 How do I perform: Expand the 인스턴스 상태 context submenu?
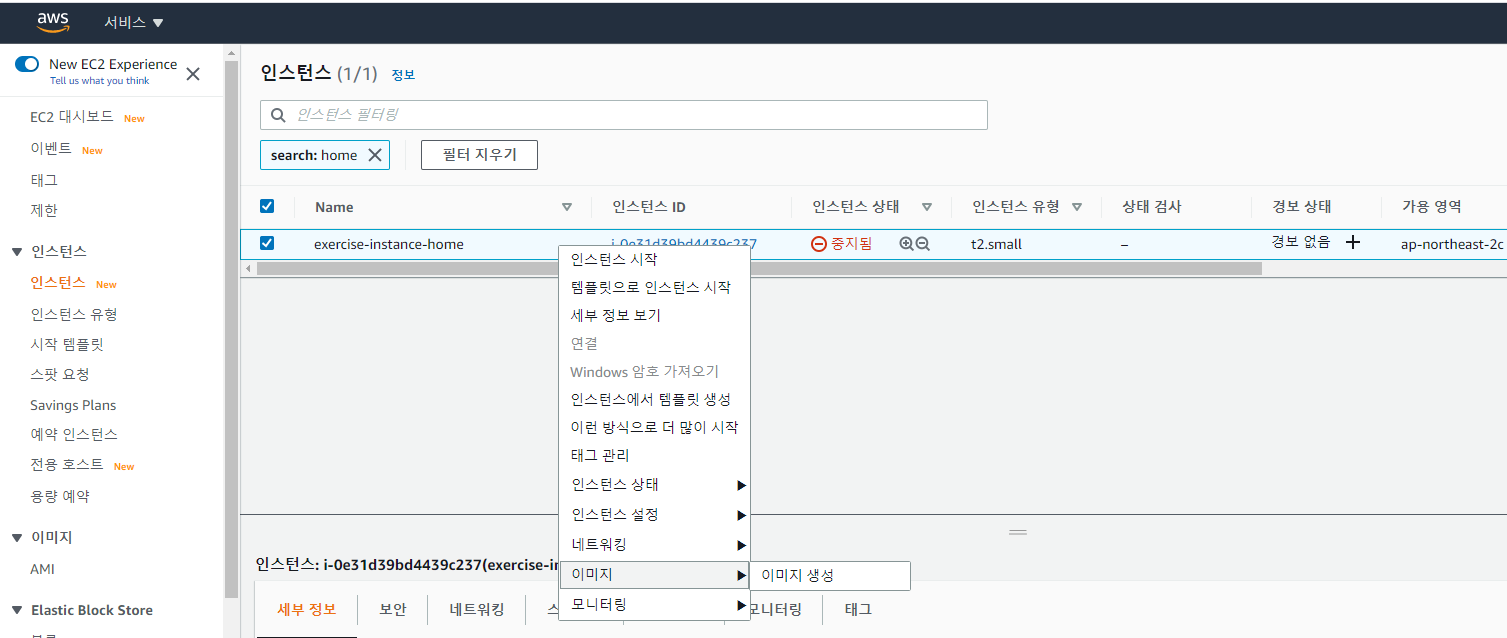(x=654, y=485)
